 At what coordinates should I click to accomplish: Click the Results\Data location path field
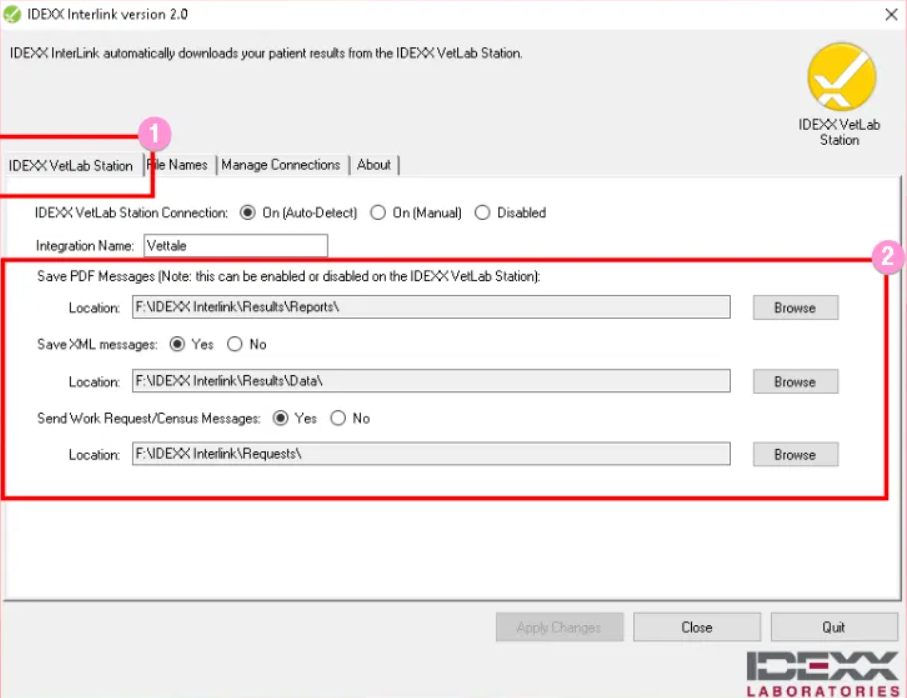431,381
